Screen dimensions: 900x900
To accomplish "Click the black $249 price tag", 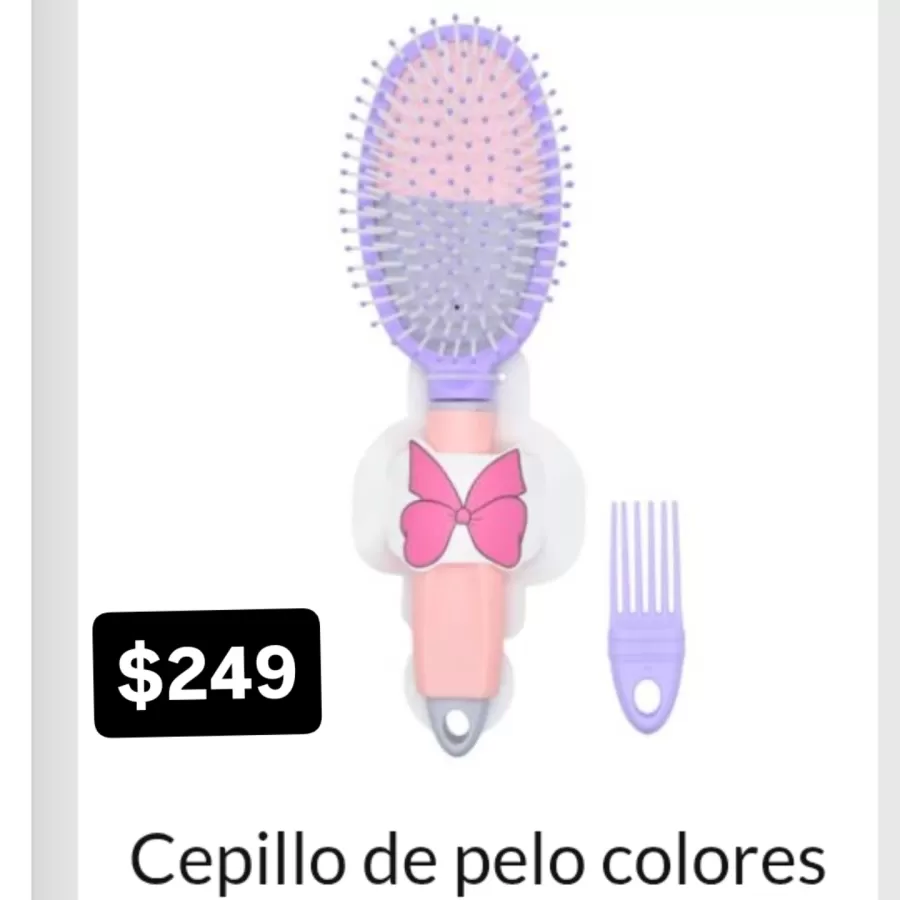I will coord(207,673).
